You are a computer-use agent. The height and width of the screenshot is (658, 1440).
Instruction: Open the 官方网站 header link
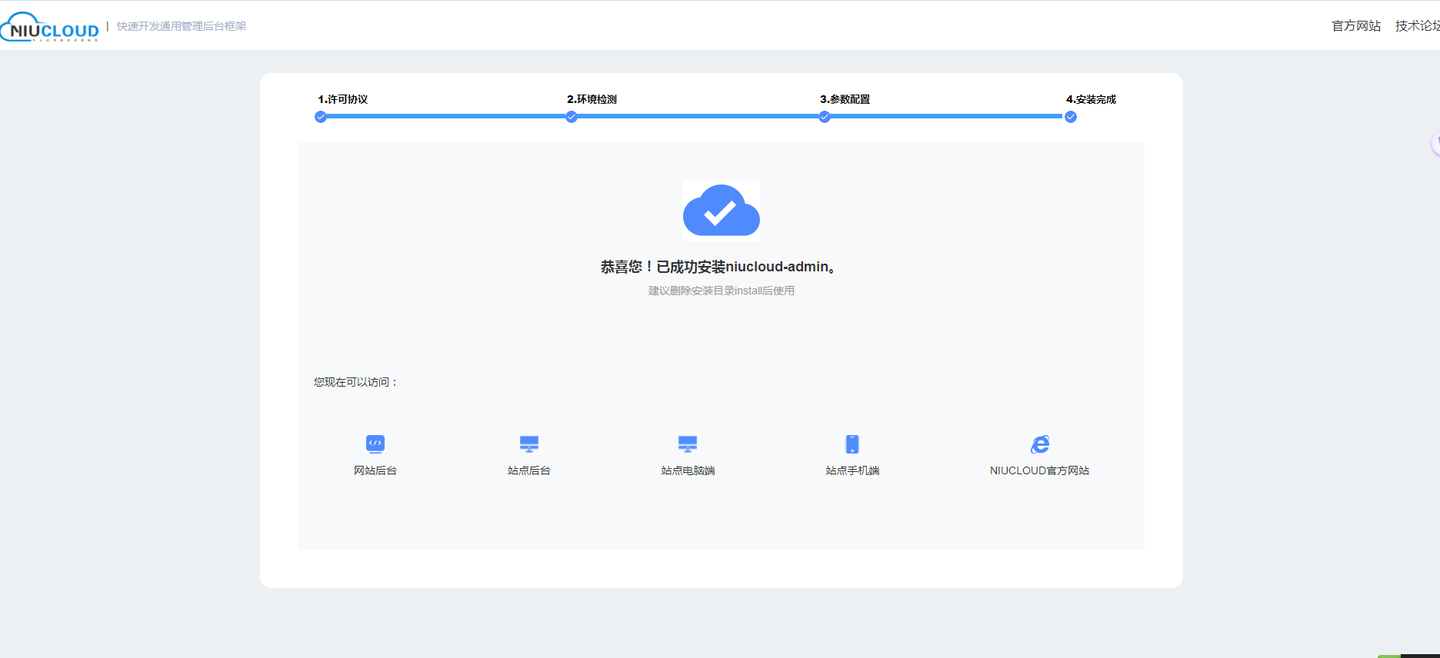tap(1356, 26)
